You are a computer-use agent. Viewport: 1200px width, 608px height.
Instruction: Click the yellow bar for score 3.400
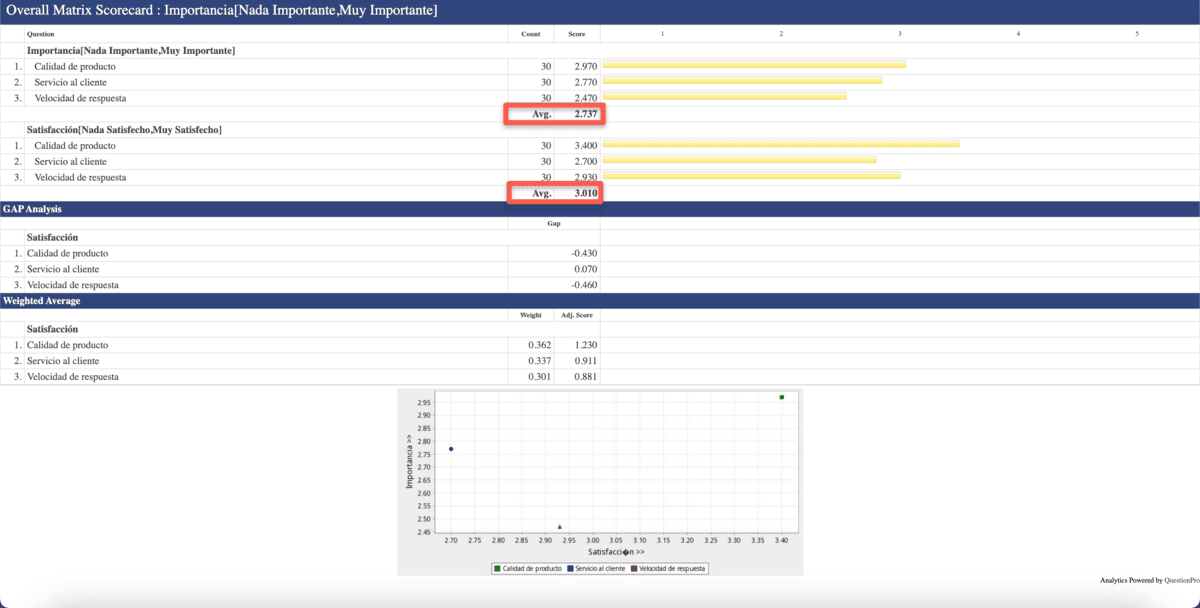click(781, 144)
